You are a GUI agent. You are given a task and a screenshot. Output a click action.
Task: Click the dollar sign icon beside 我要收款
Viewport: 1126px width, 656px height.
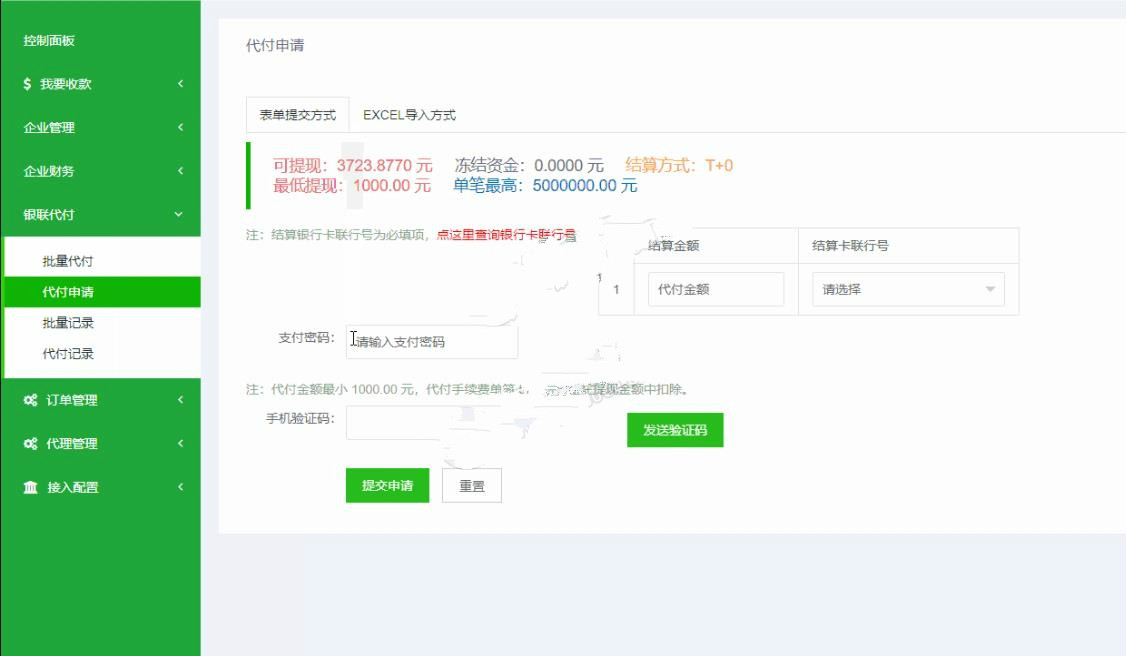point(28,84)
